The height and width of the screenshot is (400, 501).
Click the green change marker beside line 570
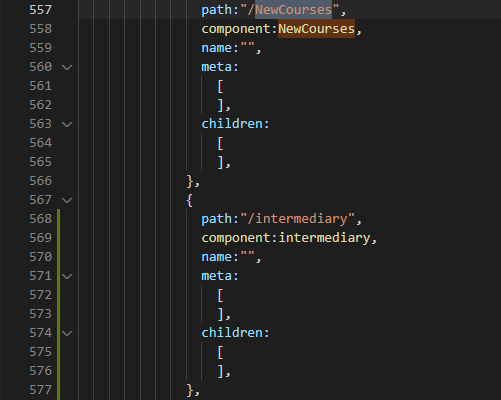pos(59,257)
